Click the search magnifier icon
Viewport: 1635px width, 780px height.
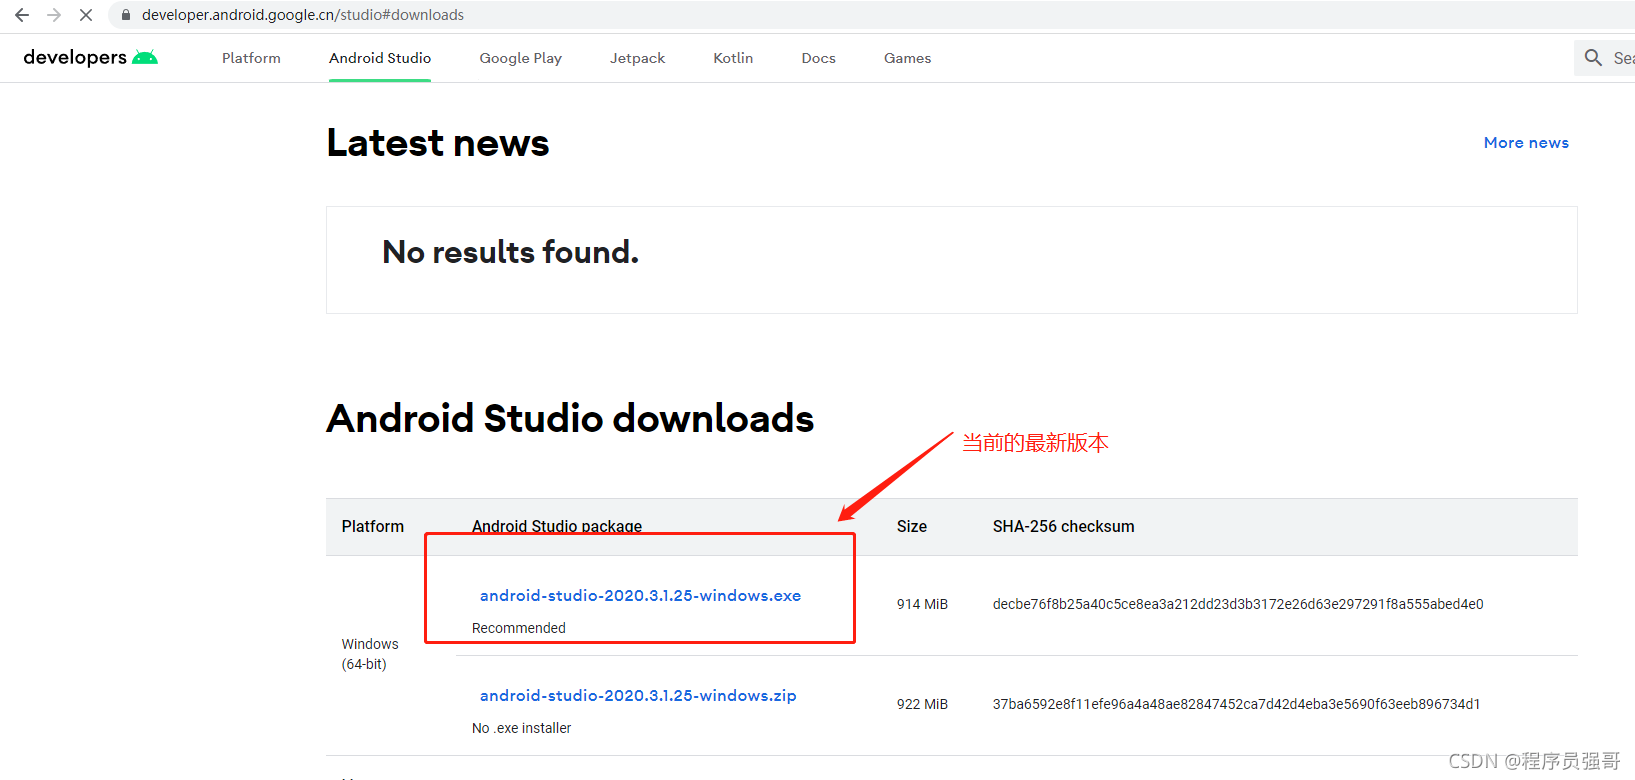(x=1593, y=58)
